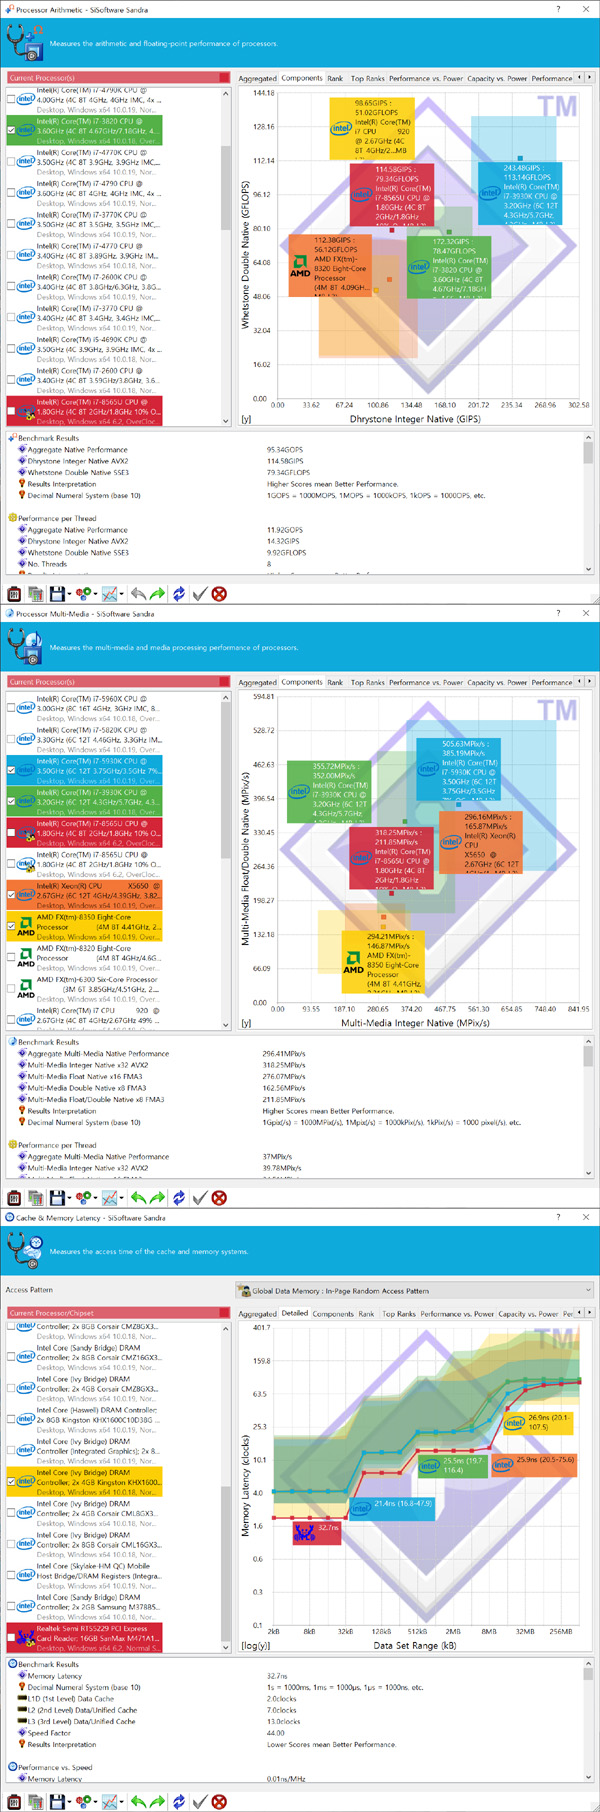
Task: Switch to Aggregated tab in Processor Arithmetic window
Action: coord(258,78)
